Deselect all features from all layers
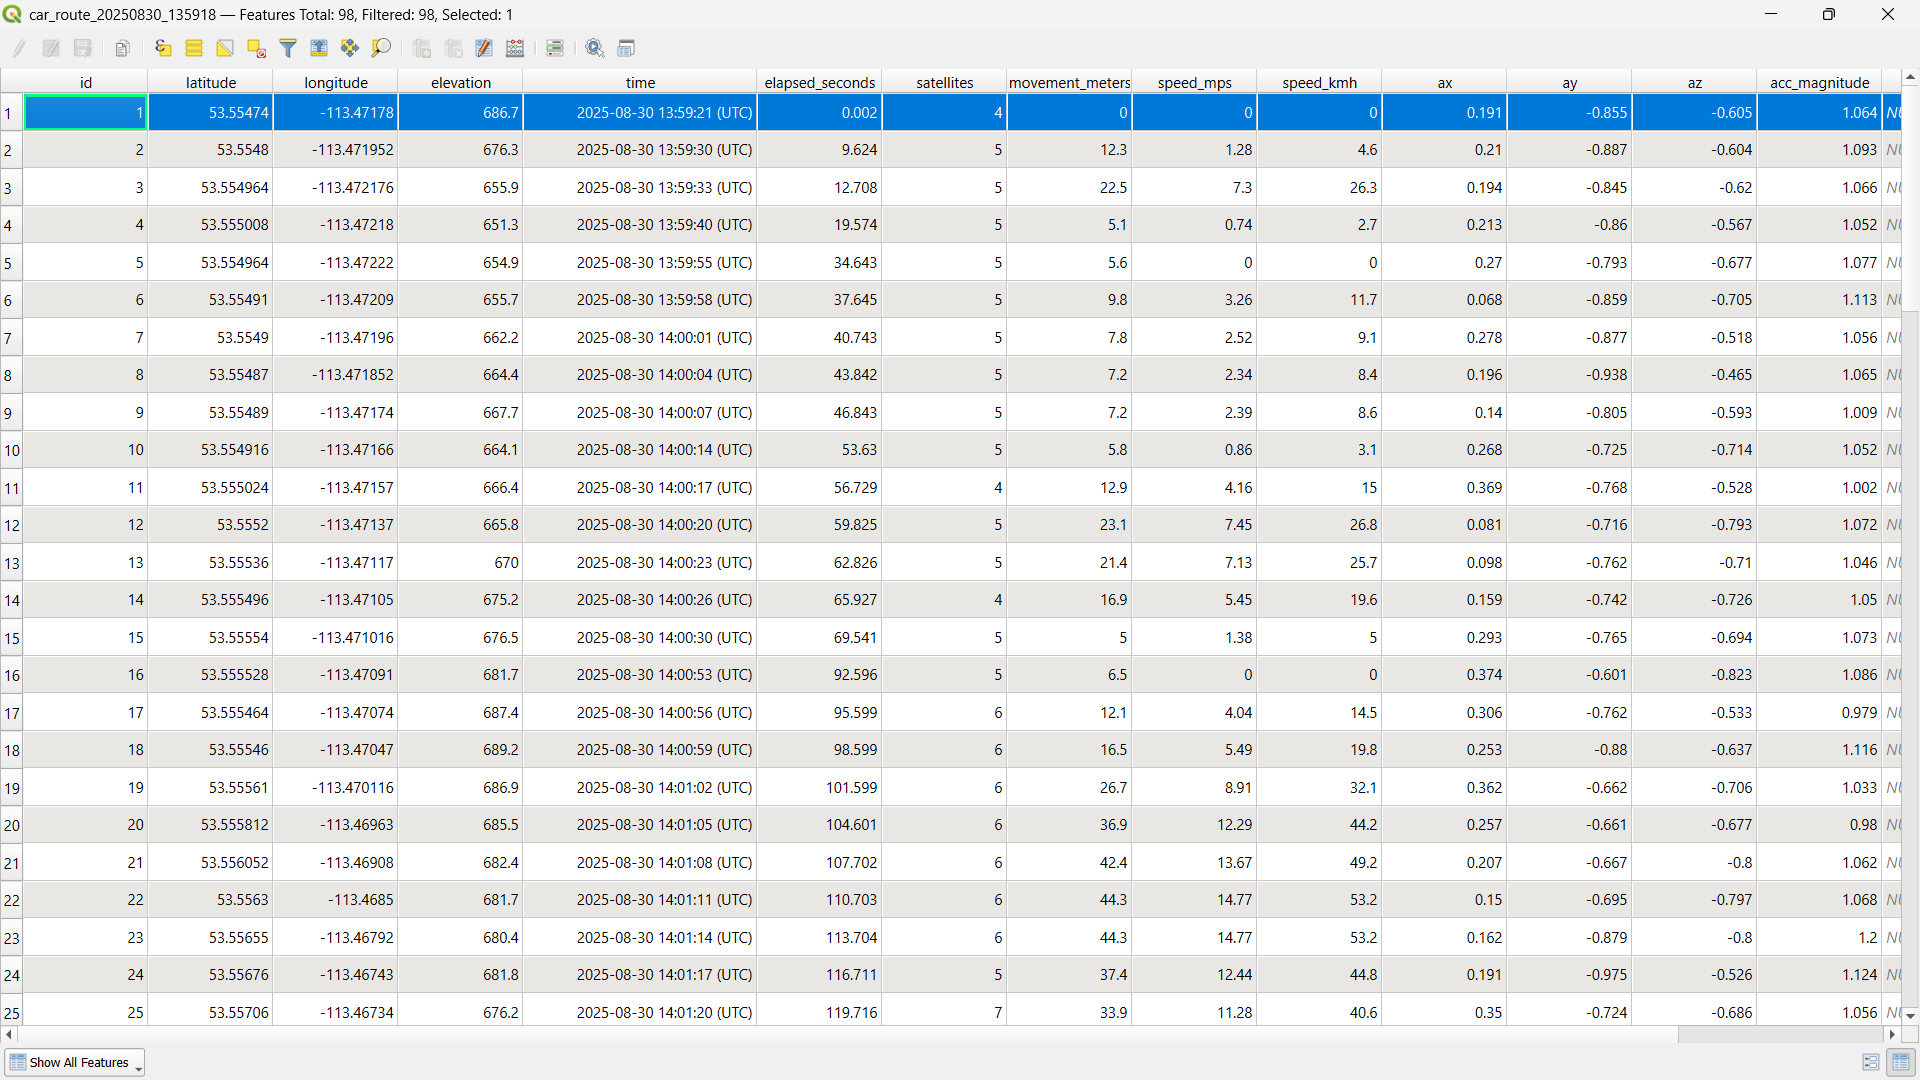1920x1080 pixels. click(x=256, y=48)
